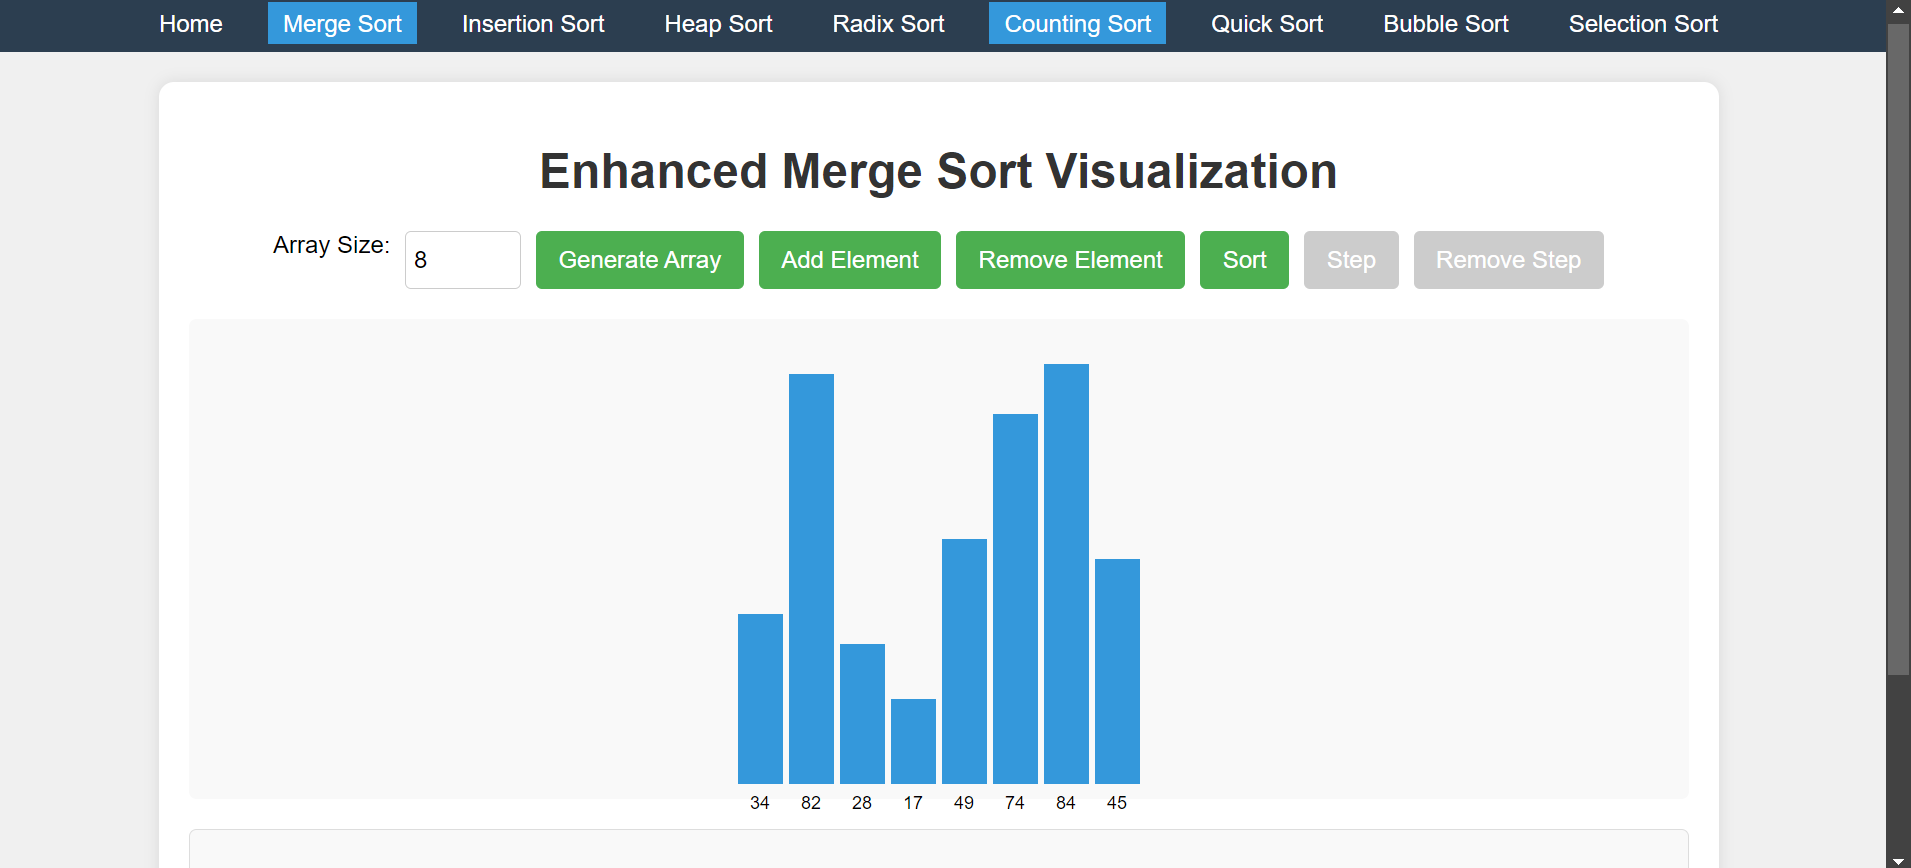Image resolution: width=1911 pixels, height=868 pixels.
Task: Switch to Radix Sort
Action: click(x=888, y=23)
